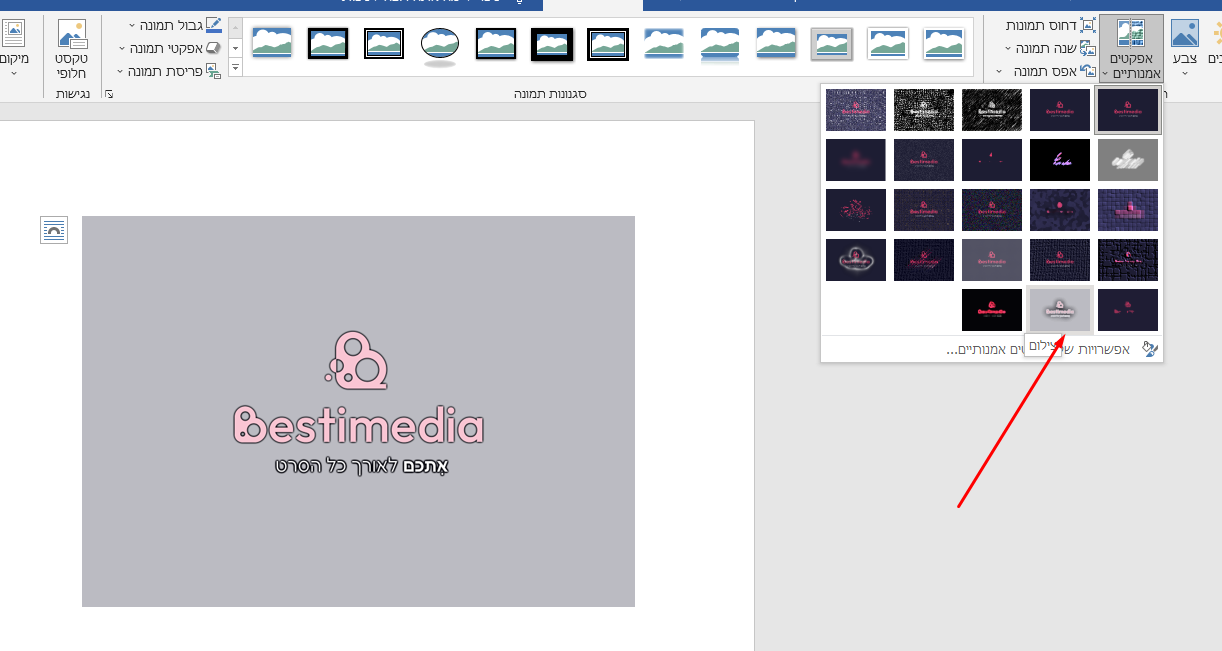Expand the picture styles gallery with More arrow

tap(234, 67)
